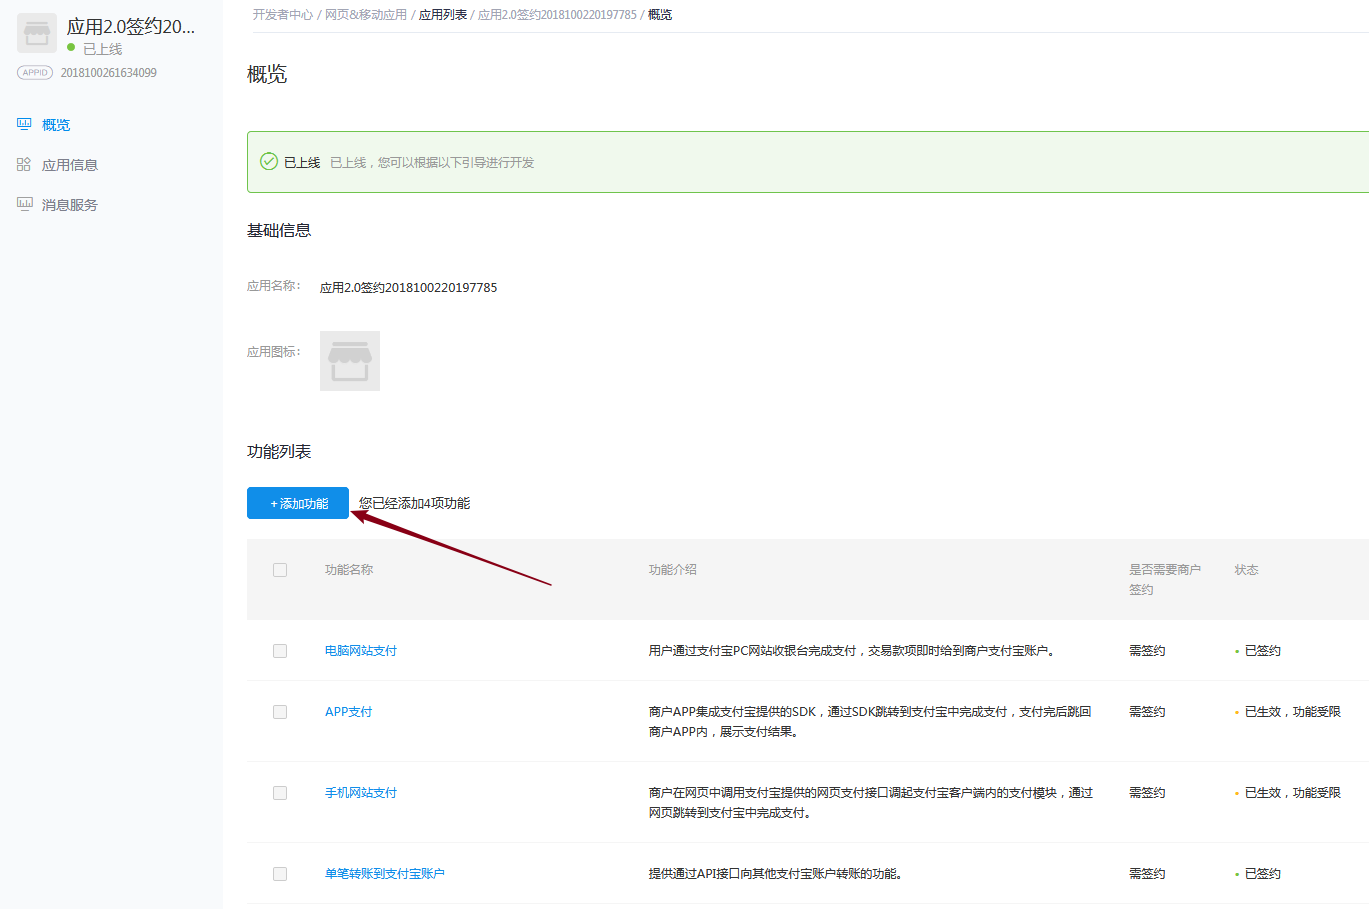This screenshot has height=909, width=1369.
Task: Click the 消息服务 chart icon in sidebar
Action: pos(24,204)
